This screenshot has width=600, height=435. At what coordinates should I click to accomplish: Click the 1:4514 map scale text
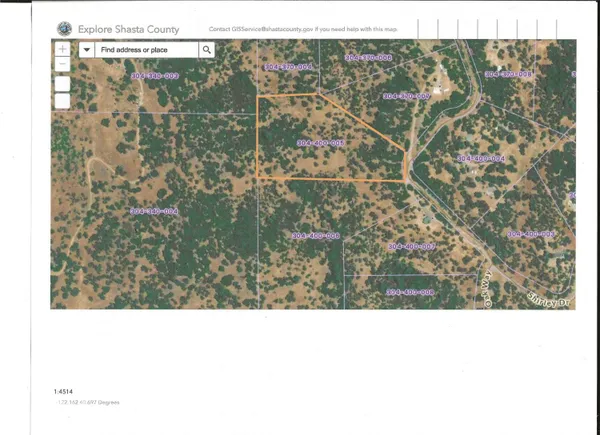click(x=67, y=391)
